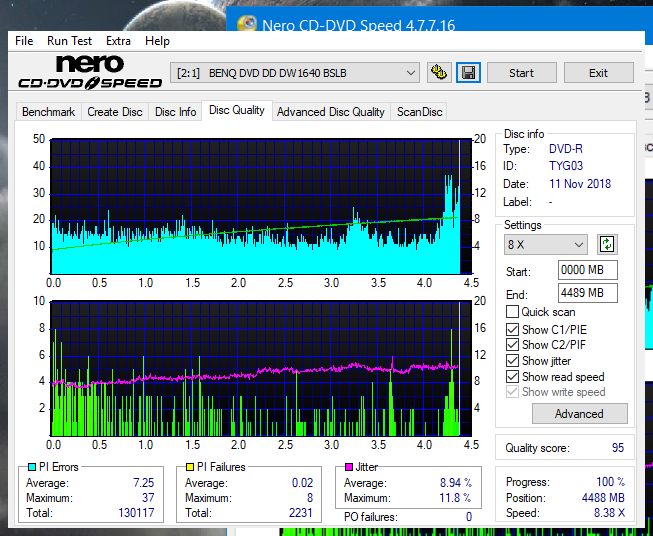Click the Position 4488 MB value
Viewport: 653px width, 536px height.
click(603, 498)
